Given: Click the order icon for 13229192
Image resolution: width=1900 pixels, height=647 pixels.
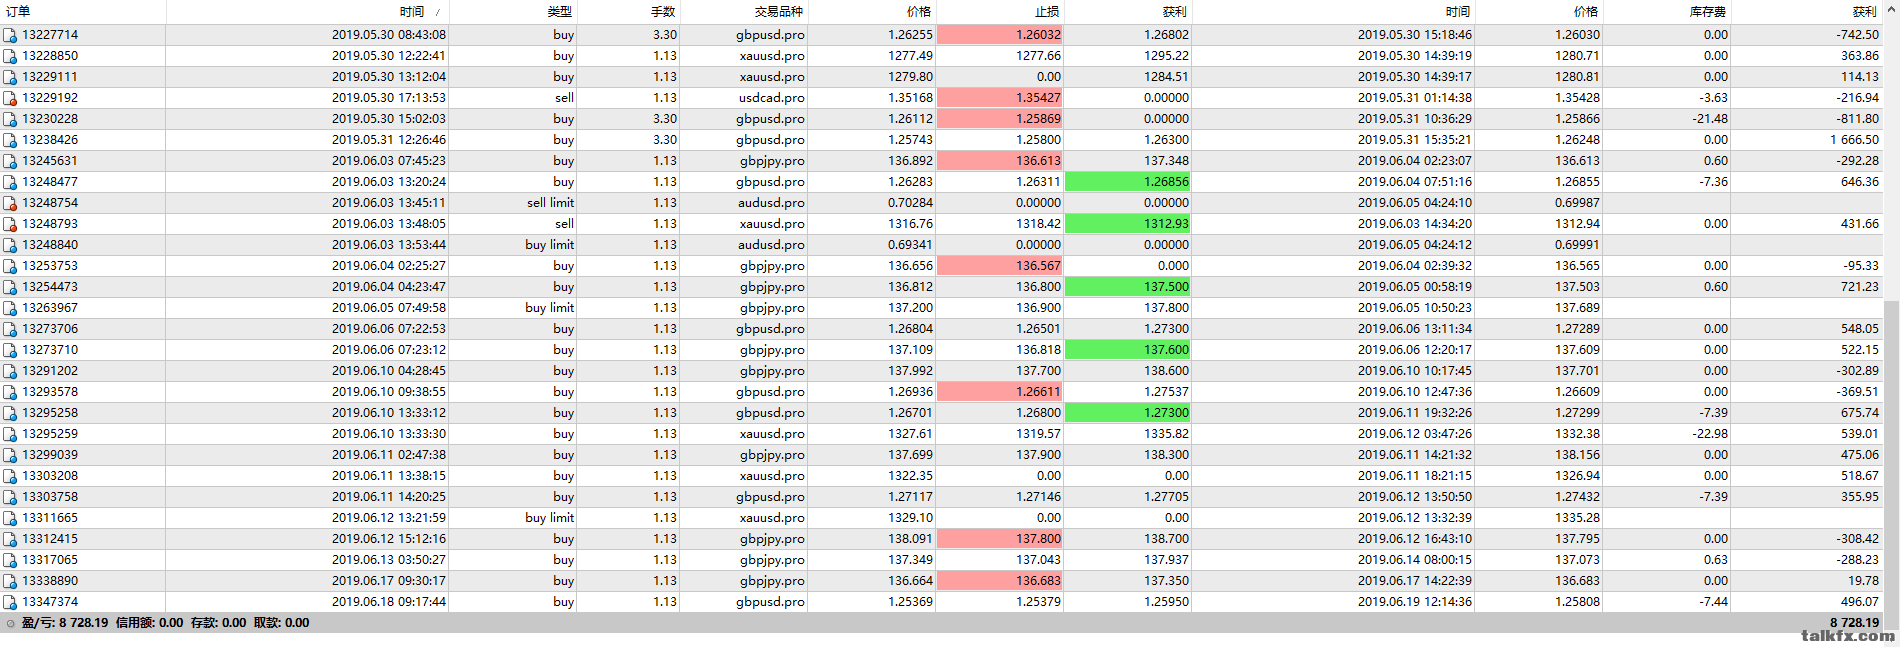Looking at the screenshot, I should click(10, 98).
